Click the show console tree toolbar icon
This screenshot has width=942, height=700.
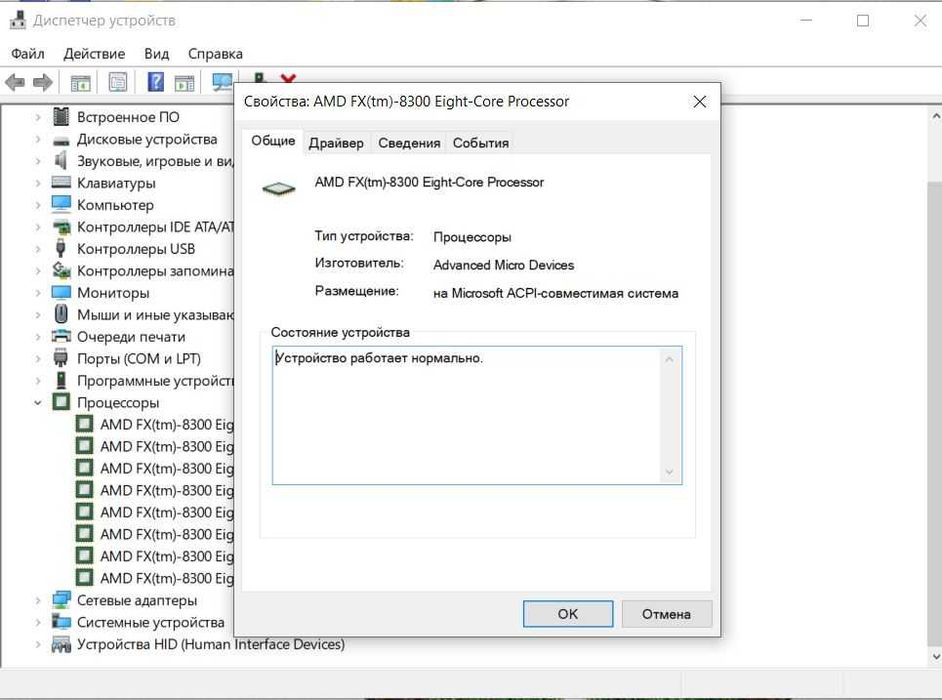(81, 82)
